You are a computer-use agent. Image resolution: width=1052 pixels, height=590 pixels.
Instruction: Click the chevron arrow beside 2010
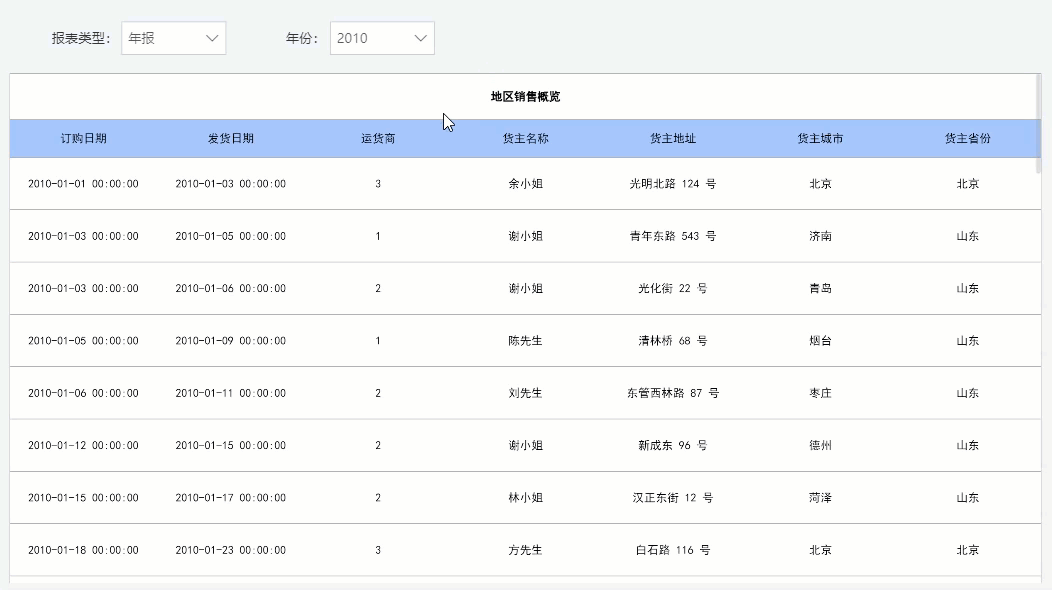(420, 37)
